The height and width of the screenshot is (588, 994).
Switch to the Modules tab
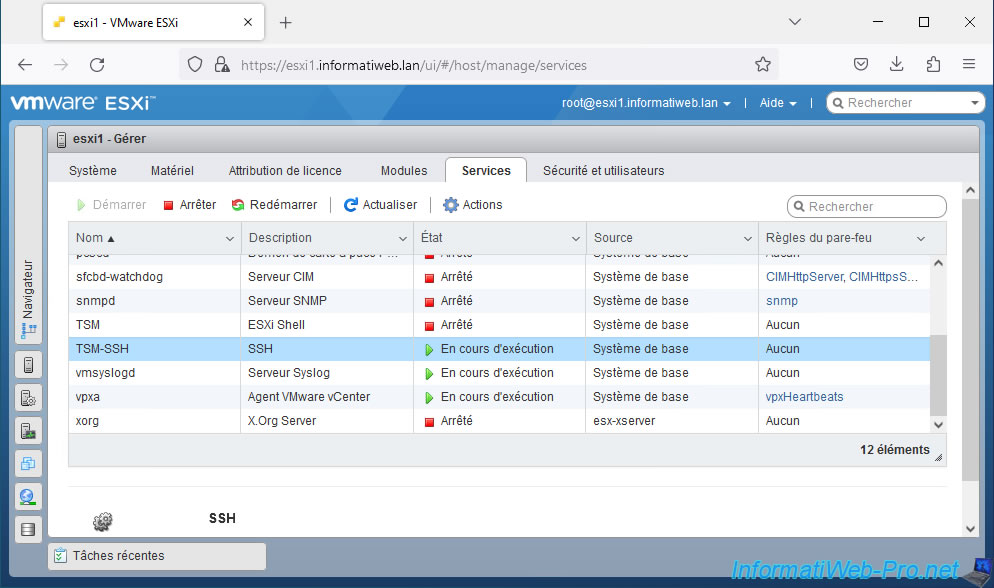click(x=404, y=170)
